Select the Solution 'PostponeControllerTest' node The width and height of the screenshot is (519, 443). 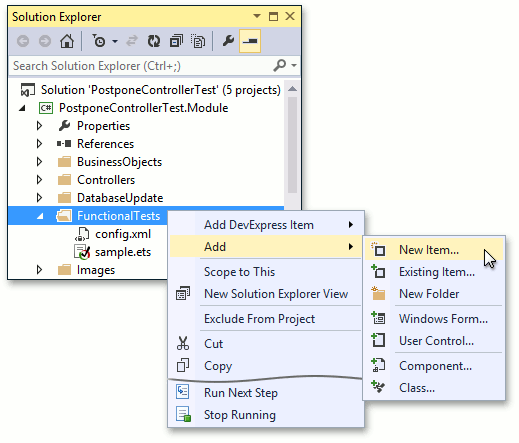point(160,90)
